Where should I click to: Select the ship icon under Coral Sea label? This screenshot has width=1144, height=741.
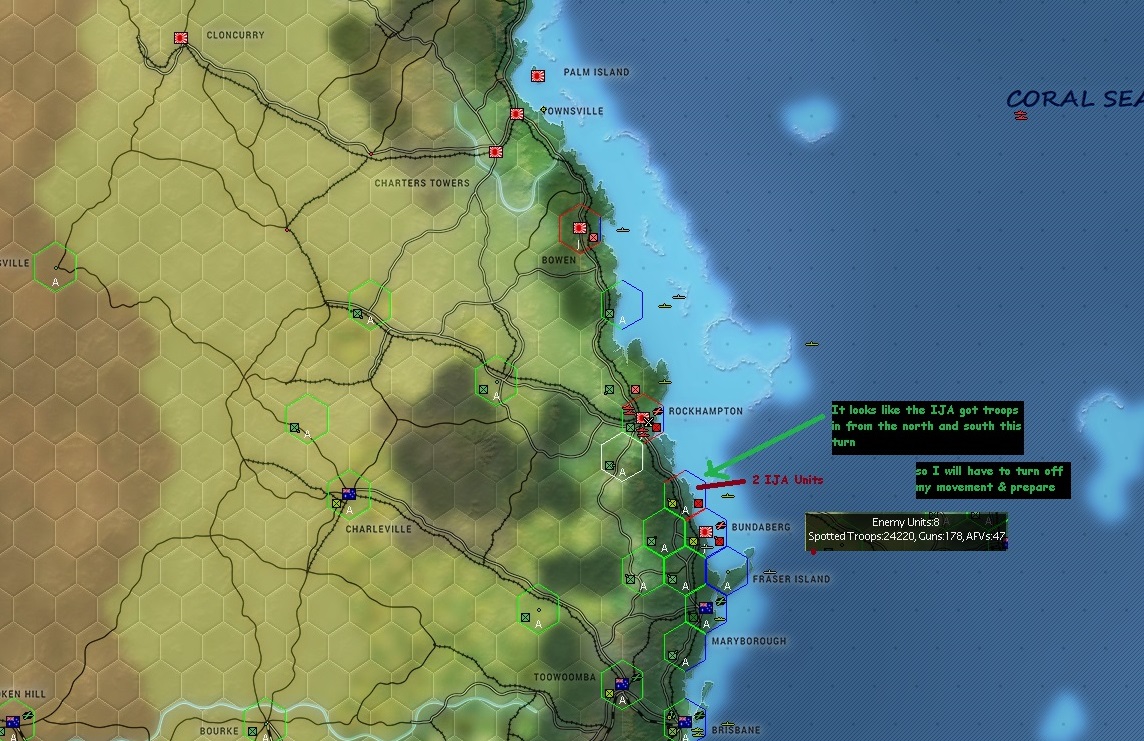(1021, 115)
